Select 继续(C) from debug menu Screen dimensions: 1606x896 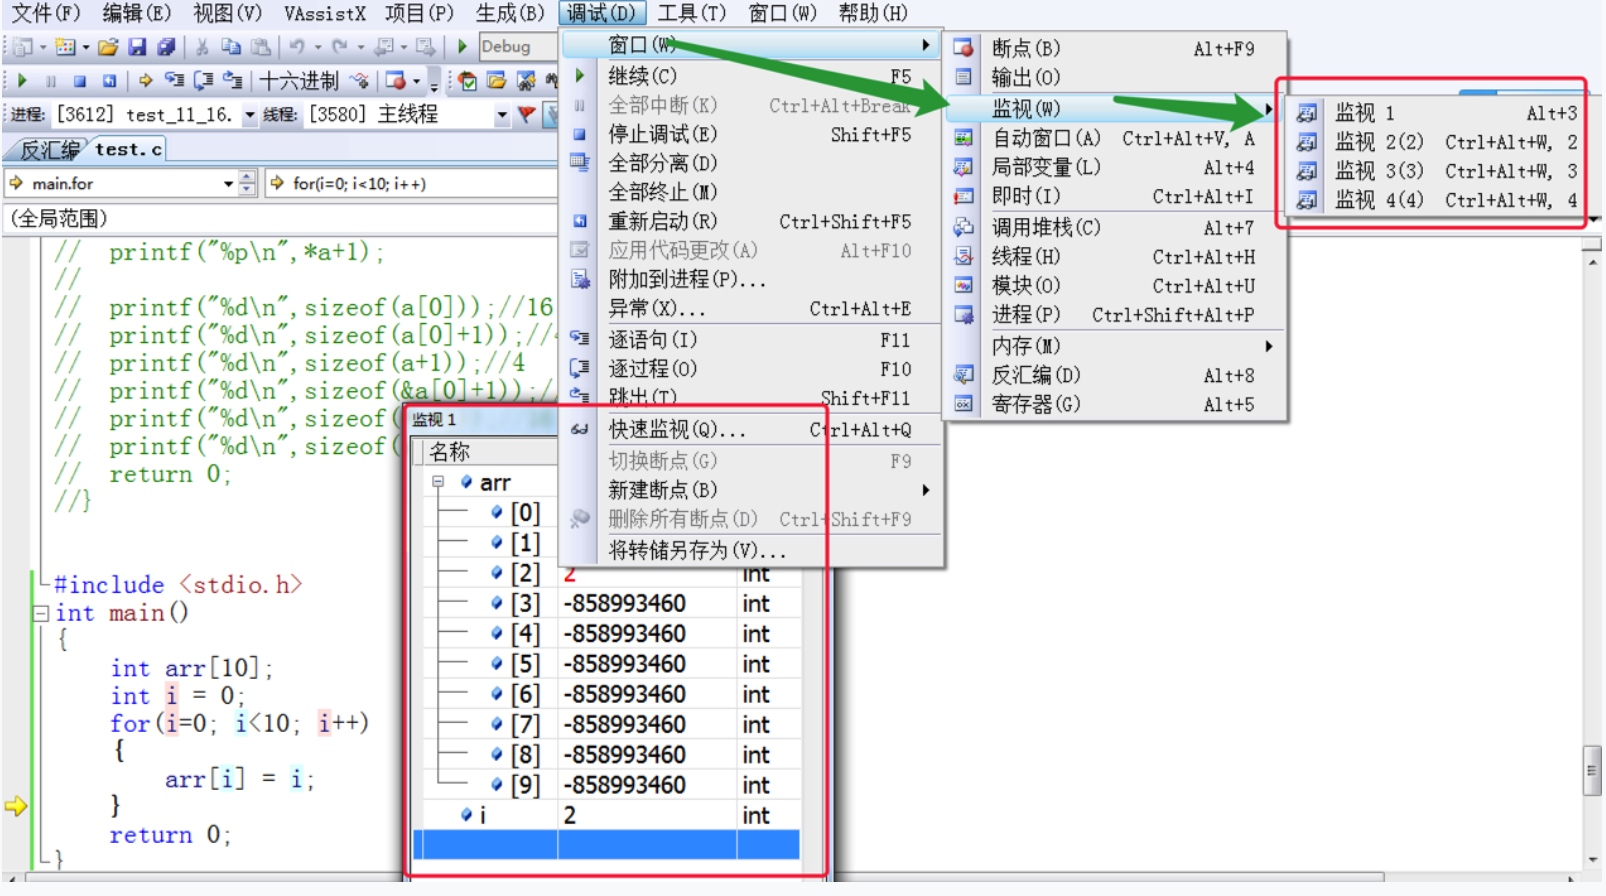752,76
